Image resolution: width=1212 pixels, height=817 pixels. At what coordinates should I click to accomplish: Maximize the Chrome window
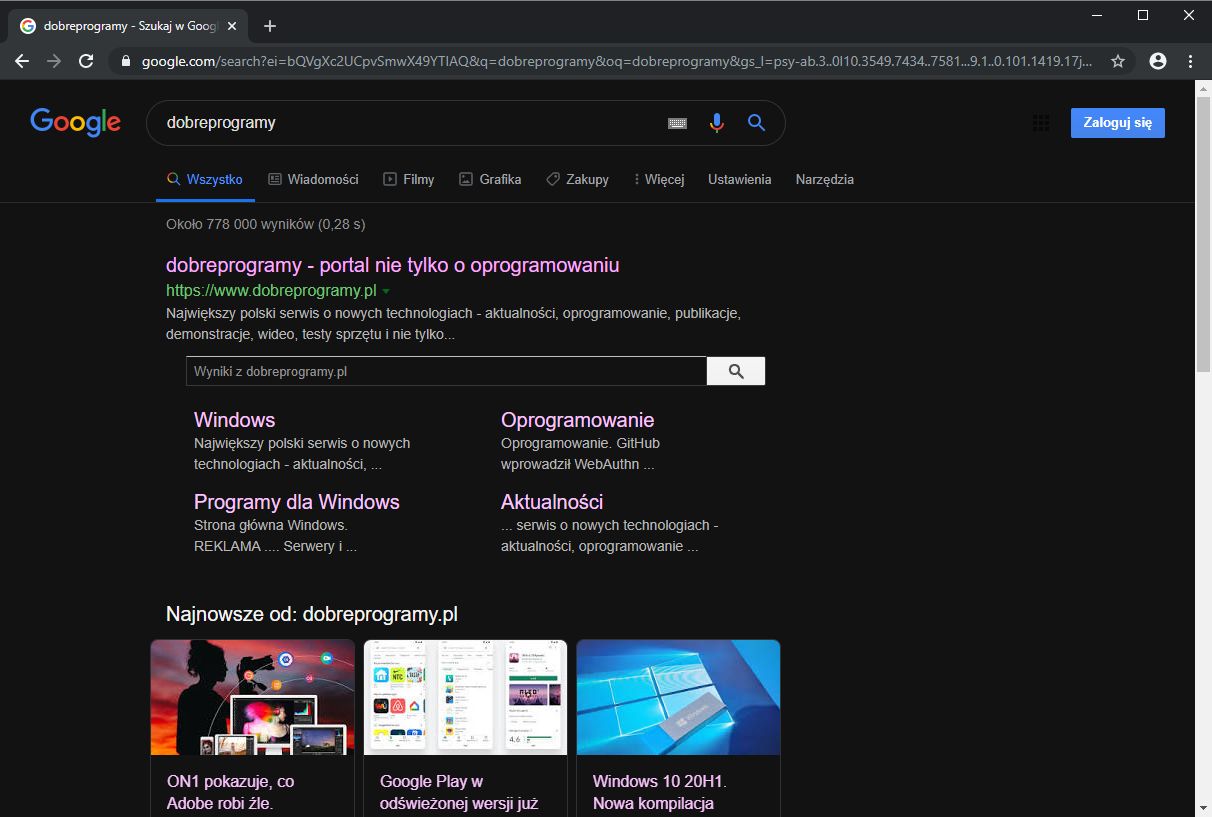click(1143, 15)
